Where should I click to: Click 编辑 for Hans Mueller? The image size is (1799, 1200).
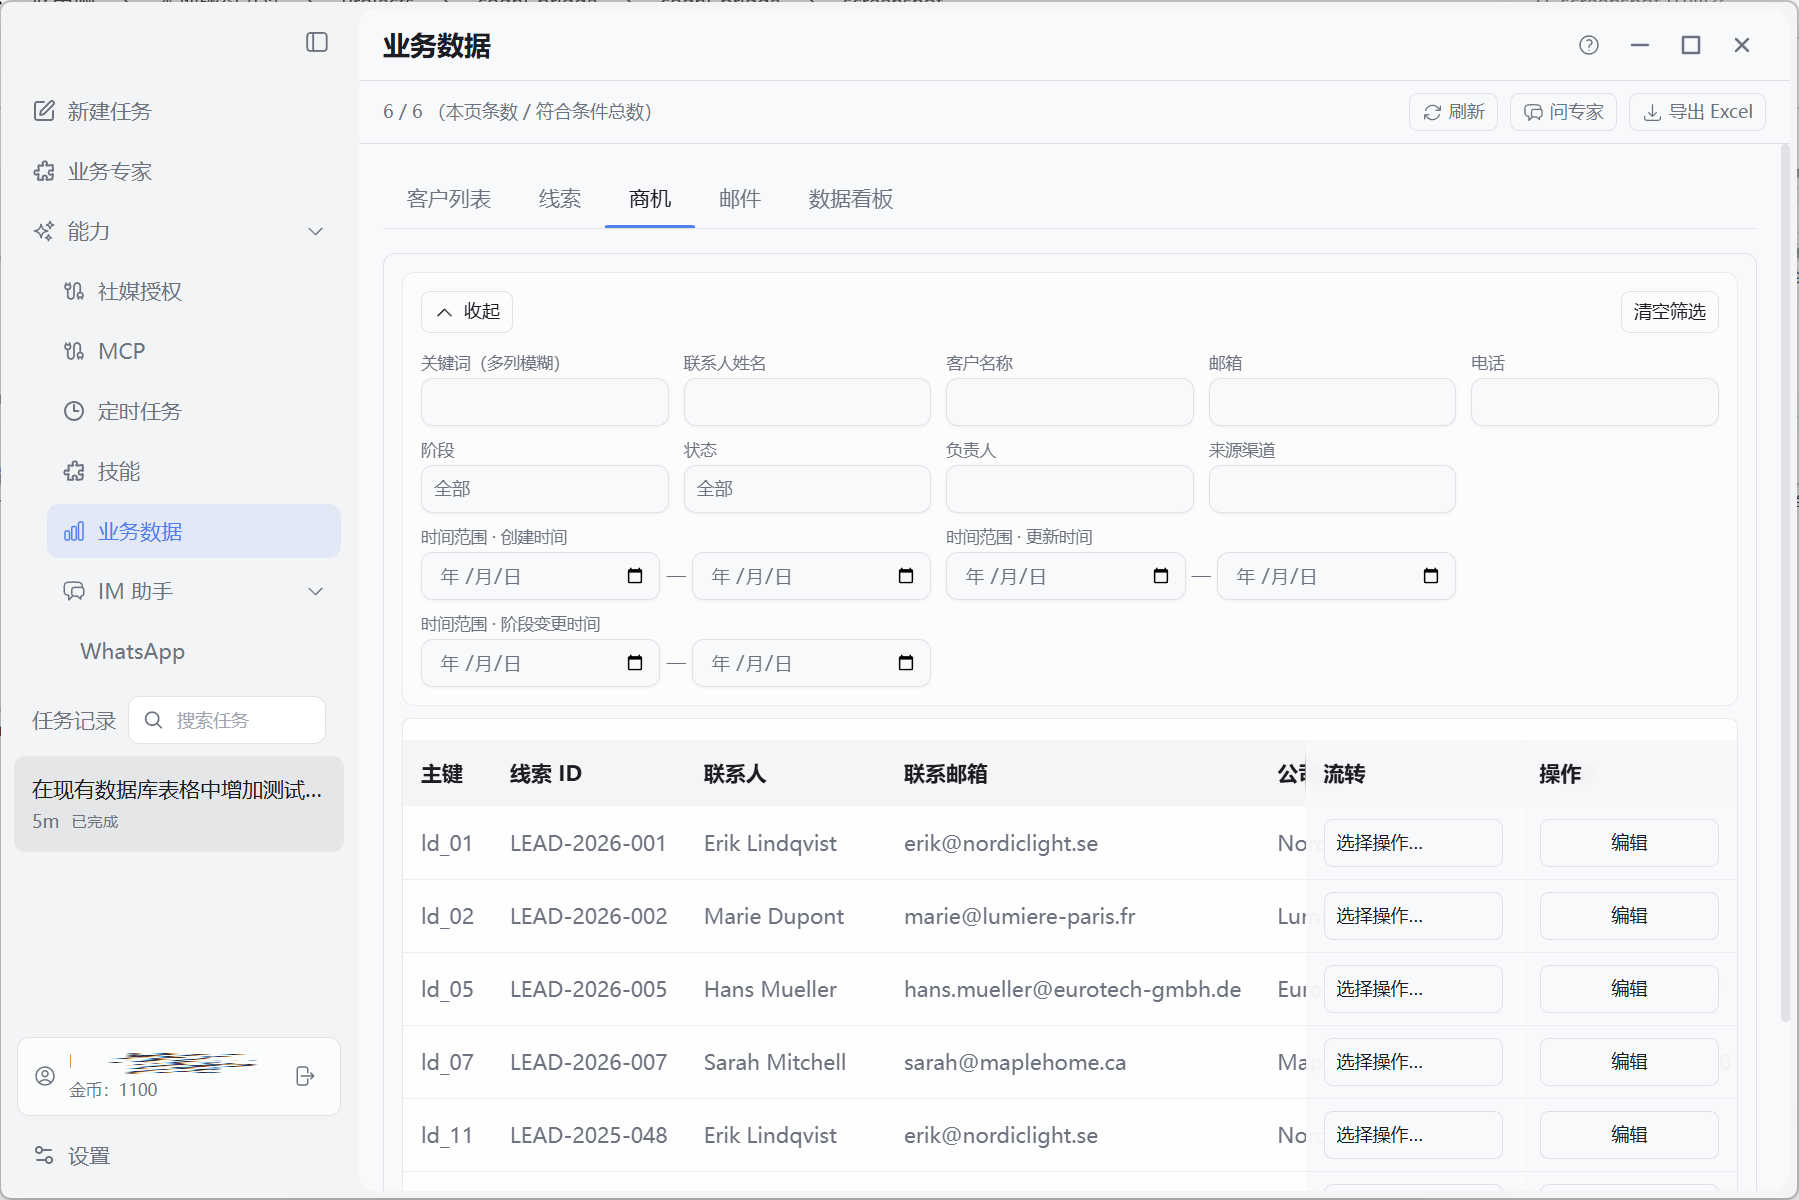(1629, 989)
